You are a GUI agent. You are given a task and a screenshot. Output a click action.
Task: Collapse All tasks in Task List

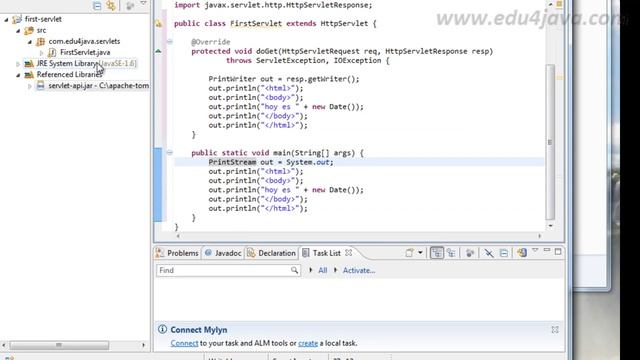tap(504, 253)
